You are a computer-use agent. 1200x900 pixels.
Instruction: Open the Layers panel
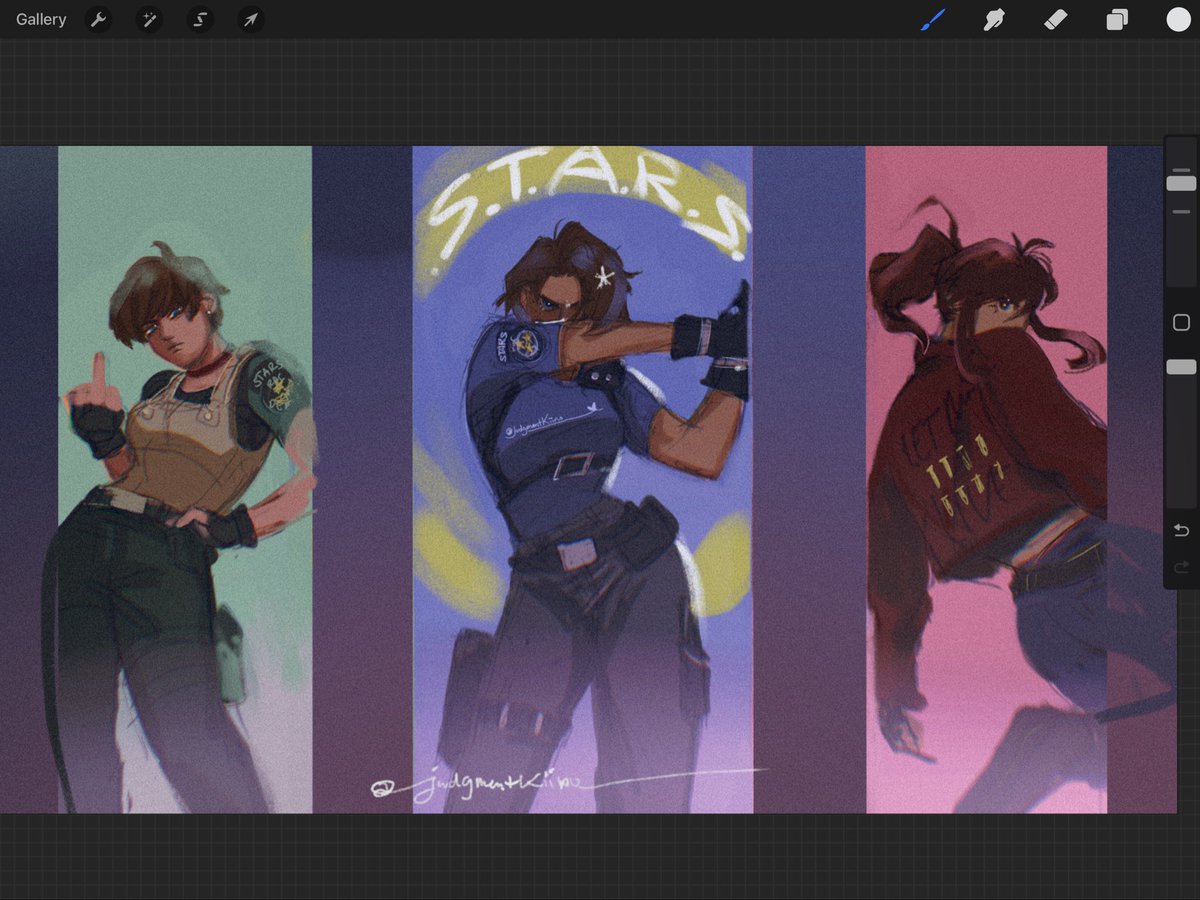click(1117, 19)
